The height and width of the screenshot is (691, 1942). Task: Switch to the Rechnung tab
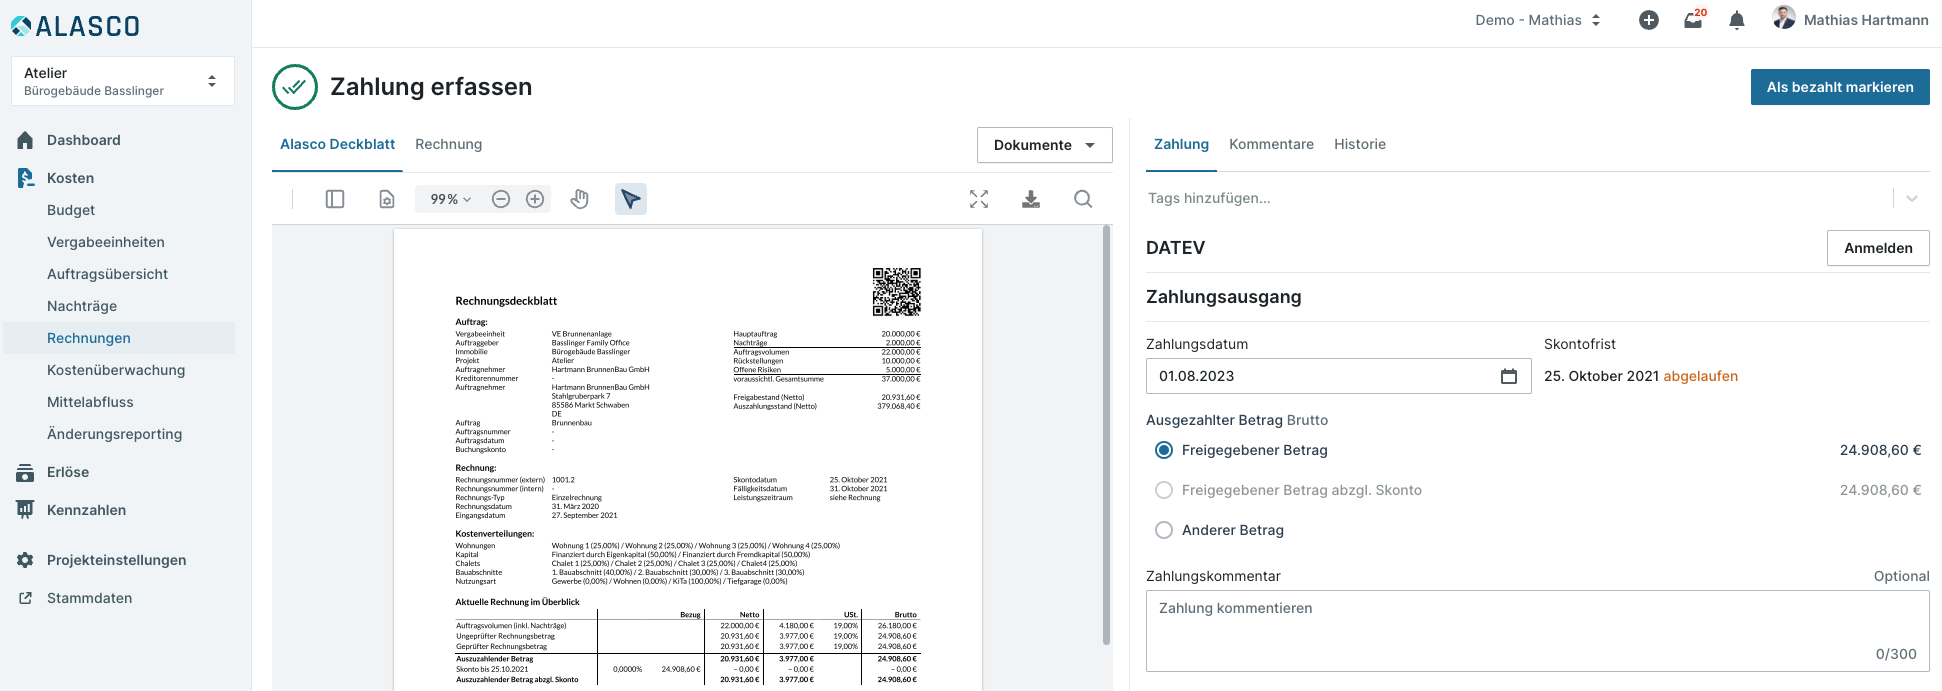tap(448, 144)
